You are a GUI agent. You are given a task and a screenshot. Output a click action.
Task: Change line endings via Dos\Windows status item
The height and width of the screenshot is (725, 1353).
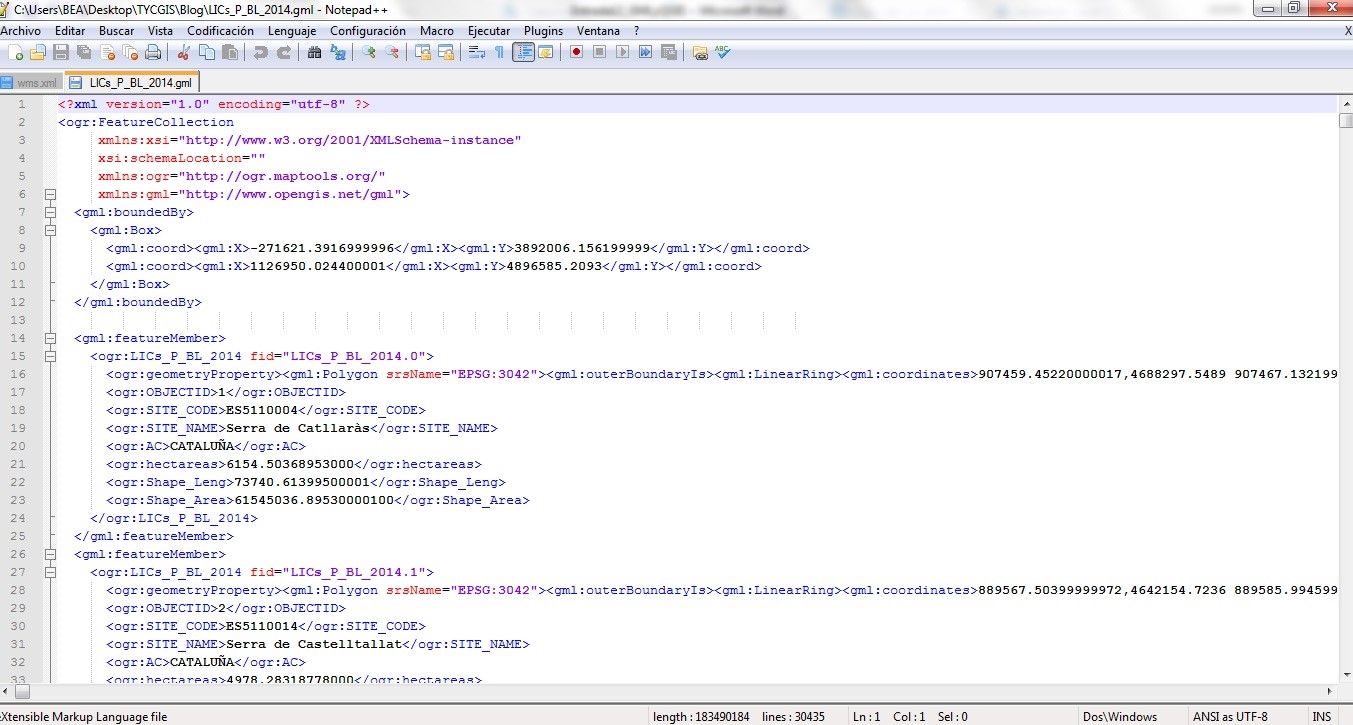tap(1120, 716)
